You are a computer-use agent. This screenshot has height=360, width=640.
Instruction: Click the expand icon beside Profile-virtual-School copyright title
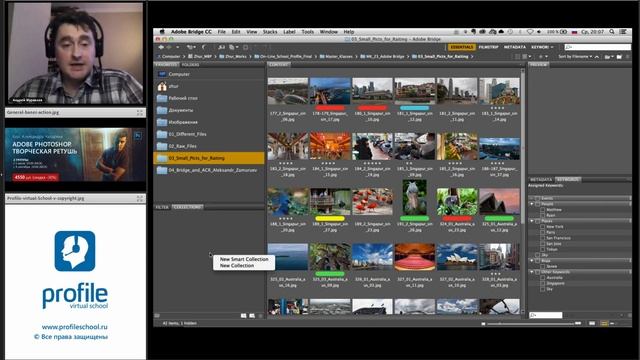coord(140,198)
